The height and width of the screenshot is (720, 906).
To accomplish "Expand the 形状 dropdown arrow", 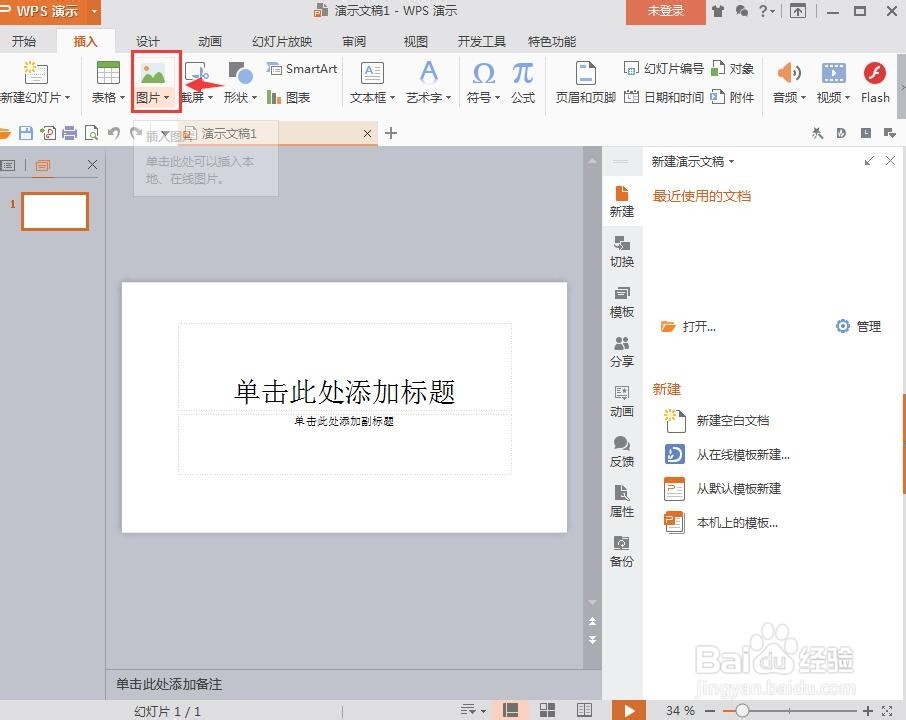I will (x=254, y=98).
